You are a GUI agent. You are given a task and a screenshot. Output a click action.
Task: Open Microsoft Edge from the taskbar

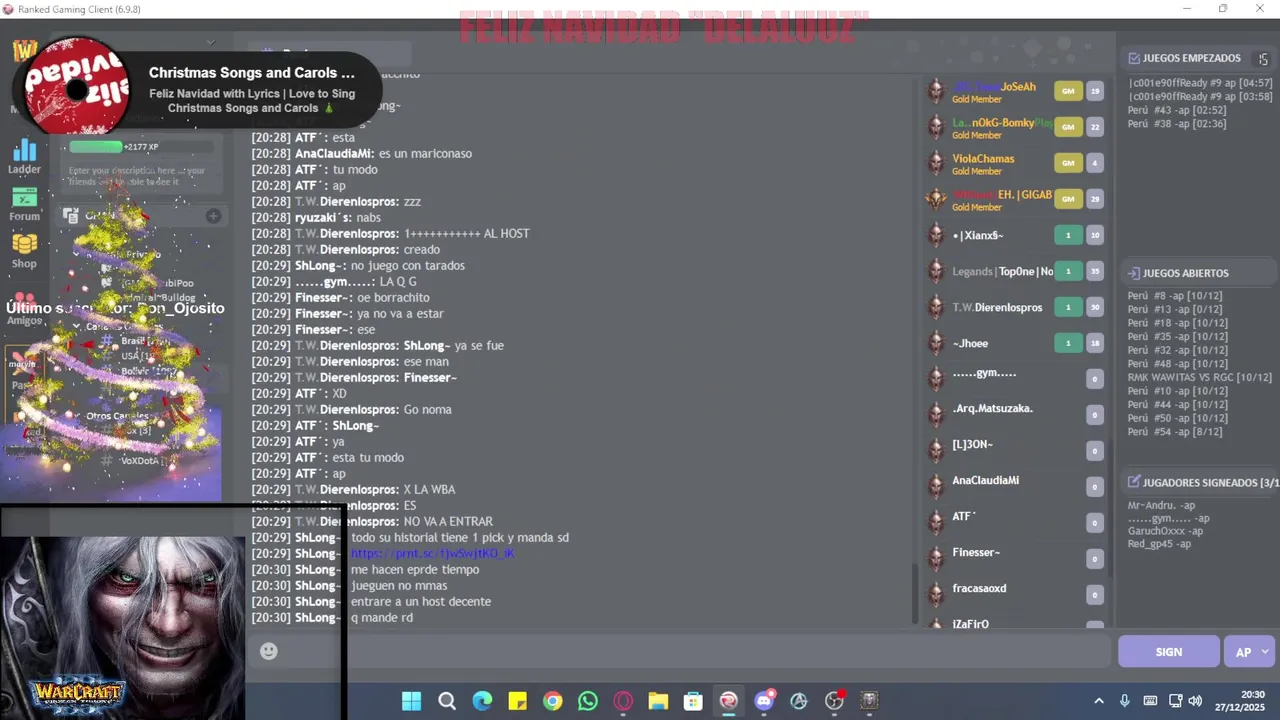482,701
